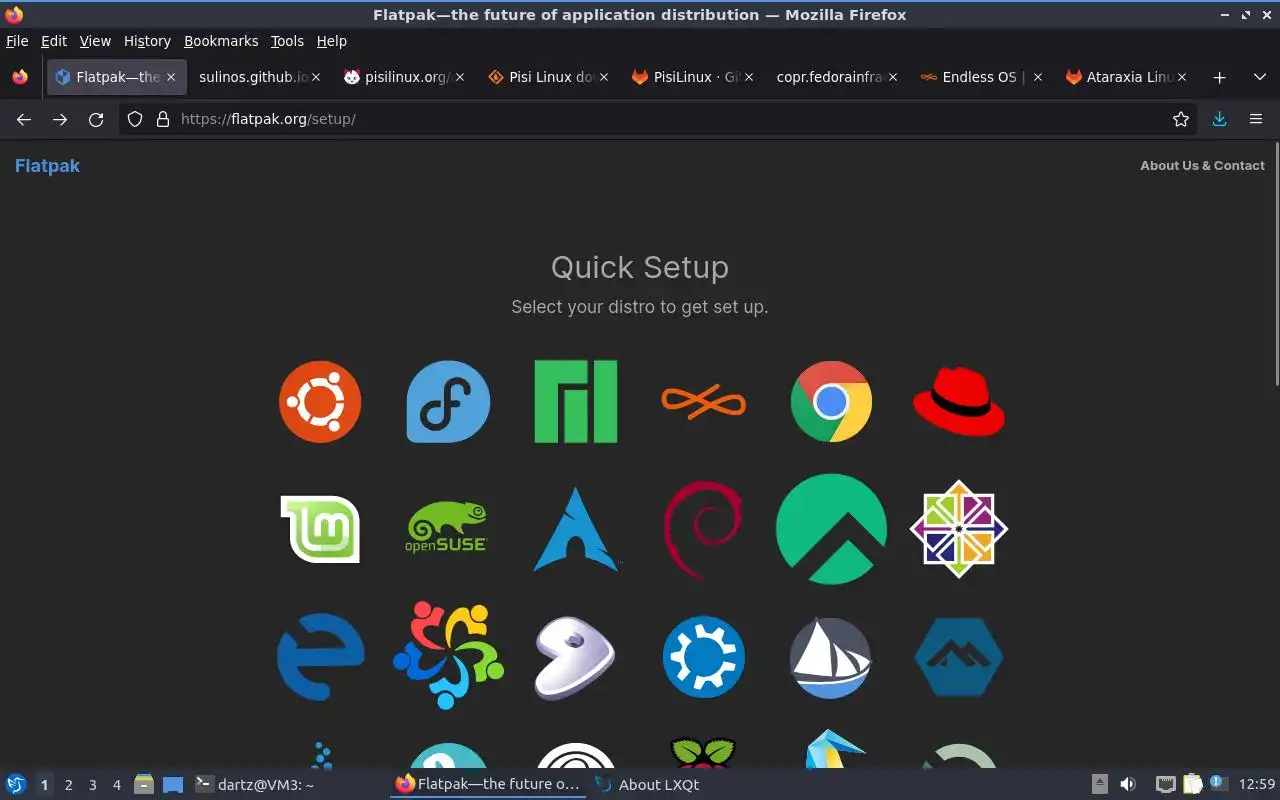
Task: Switch to the pisilinux.org tab
Action: click(405, 77)
